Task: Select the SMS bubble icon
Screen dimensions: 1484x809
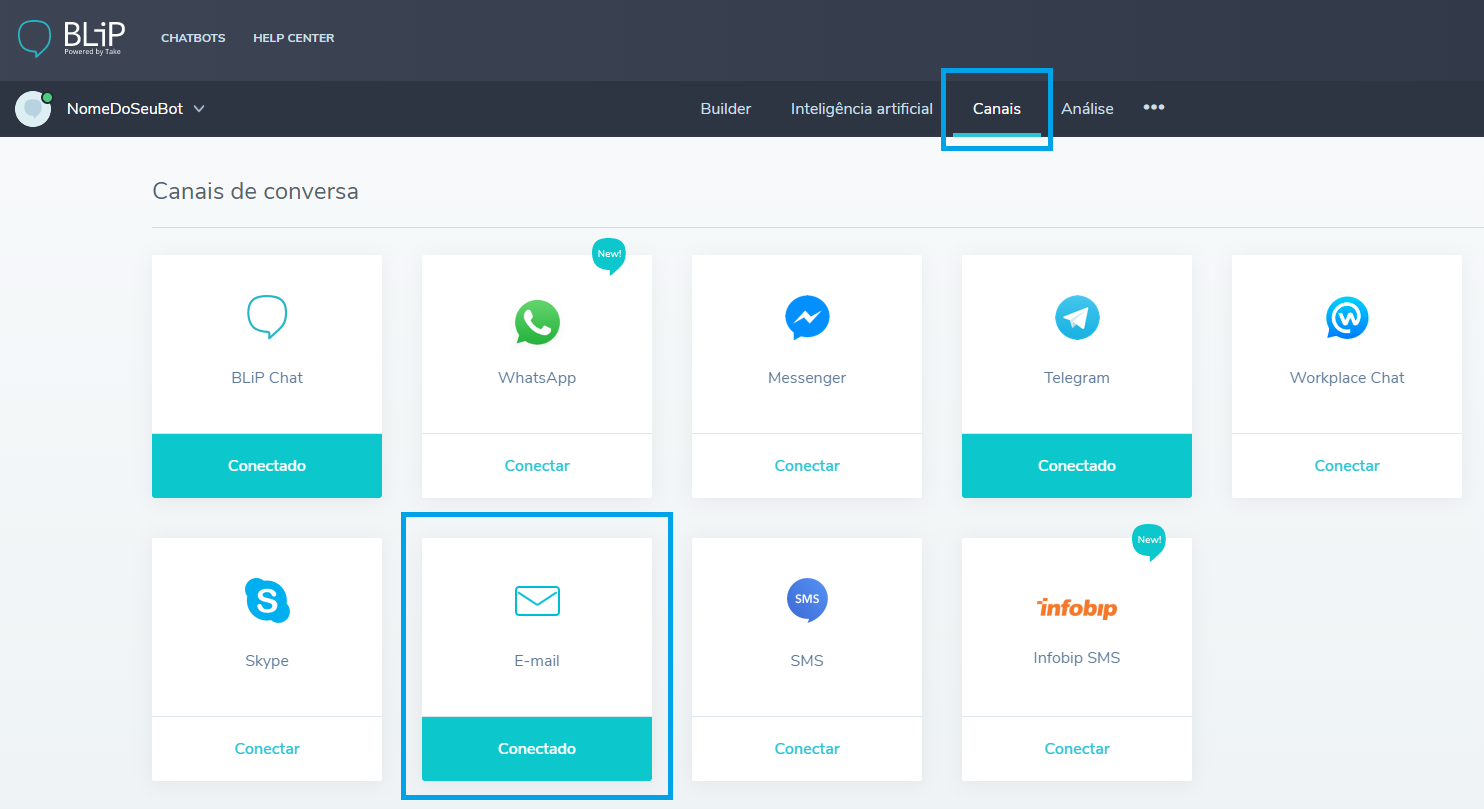Action: pos(807,600)
